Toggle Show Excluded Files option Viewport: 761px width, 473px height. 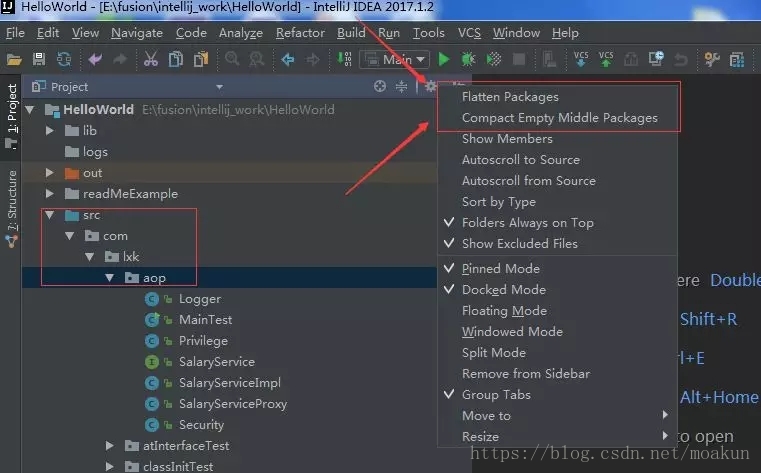coord(557,244)
